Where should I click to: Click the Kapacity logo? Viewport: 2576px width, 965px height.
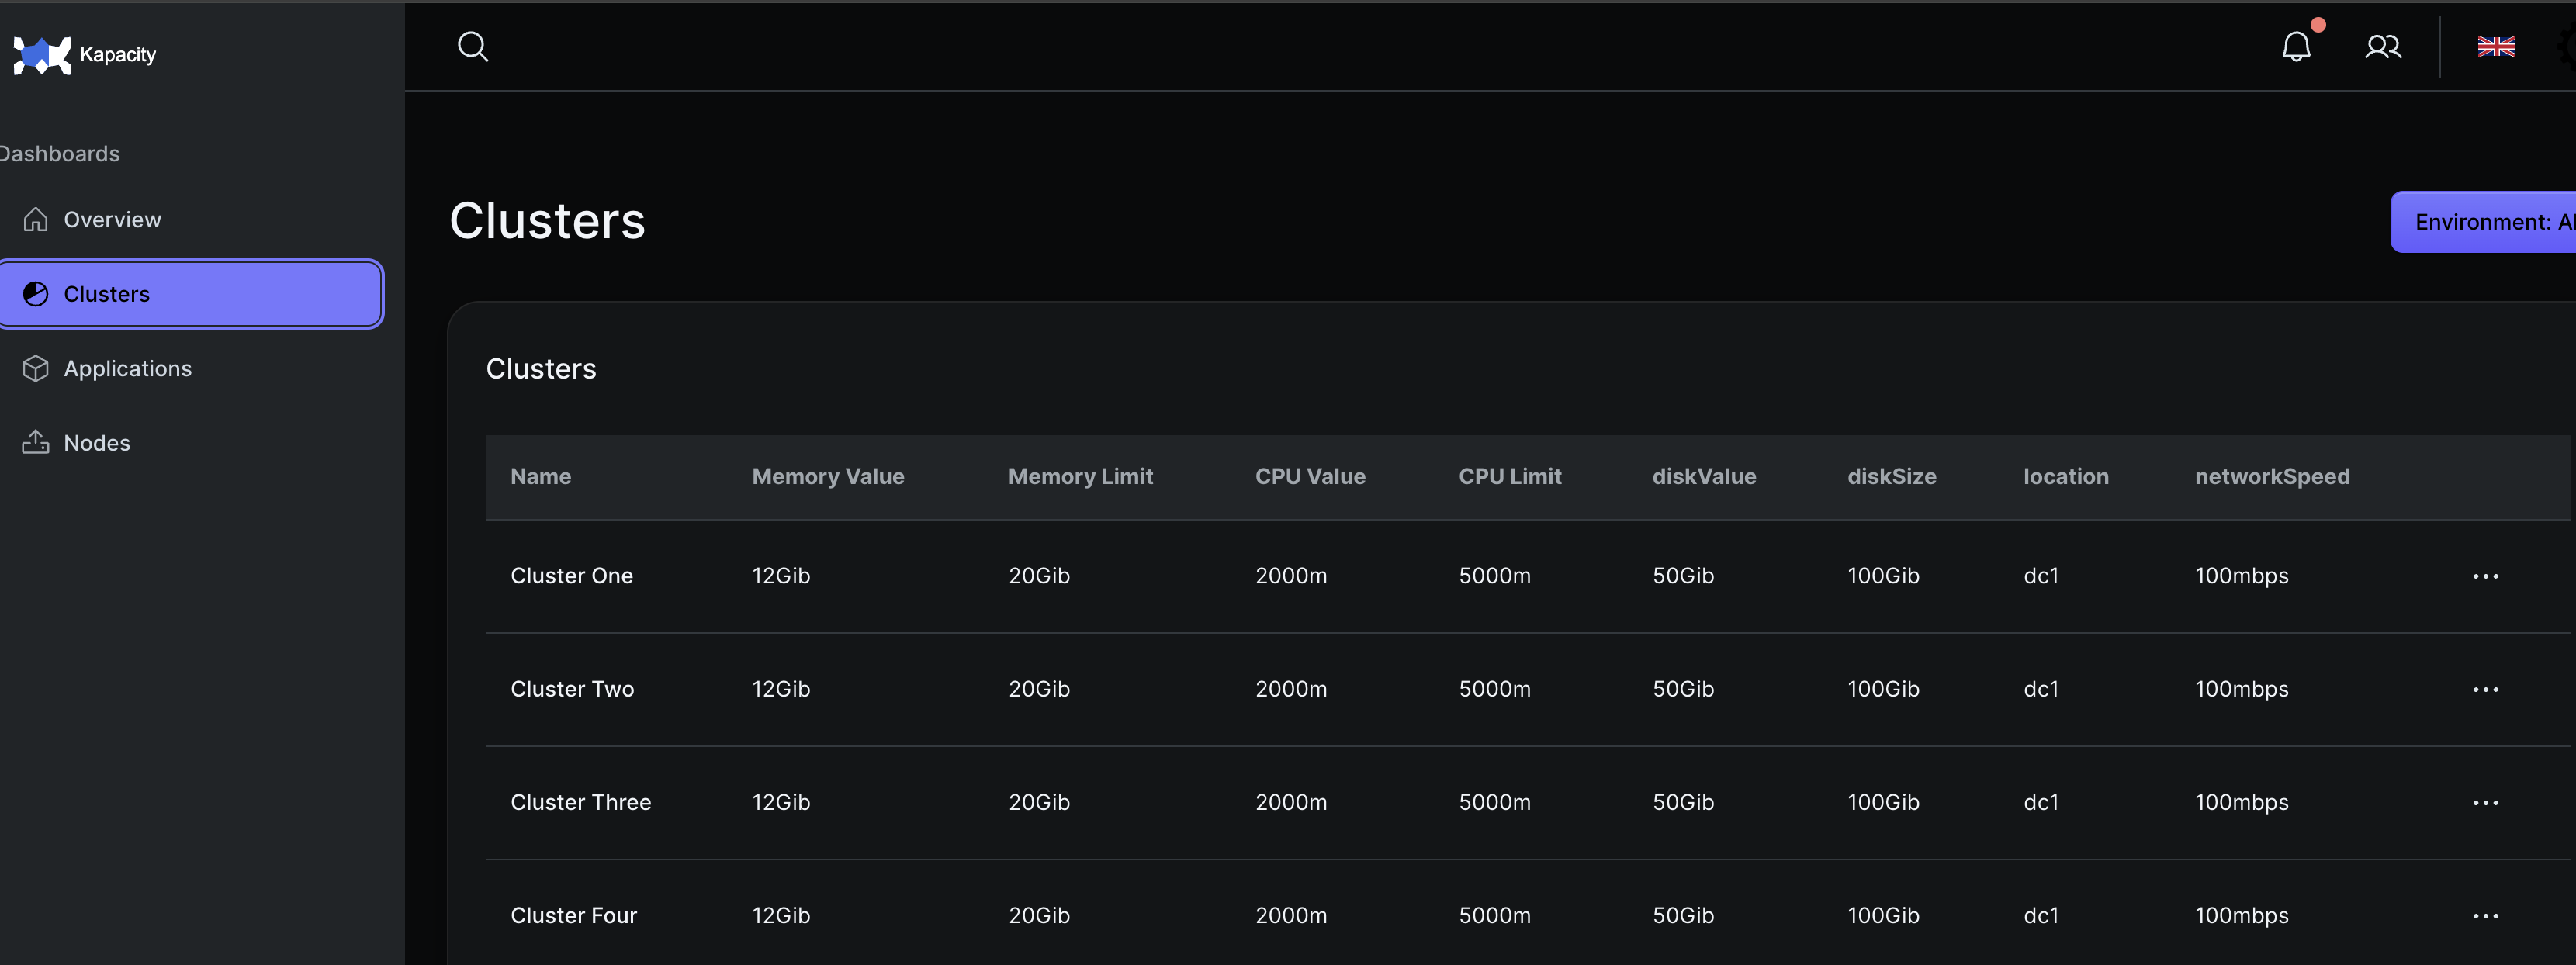(42, 55)
